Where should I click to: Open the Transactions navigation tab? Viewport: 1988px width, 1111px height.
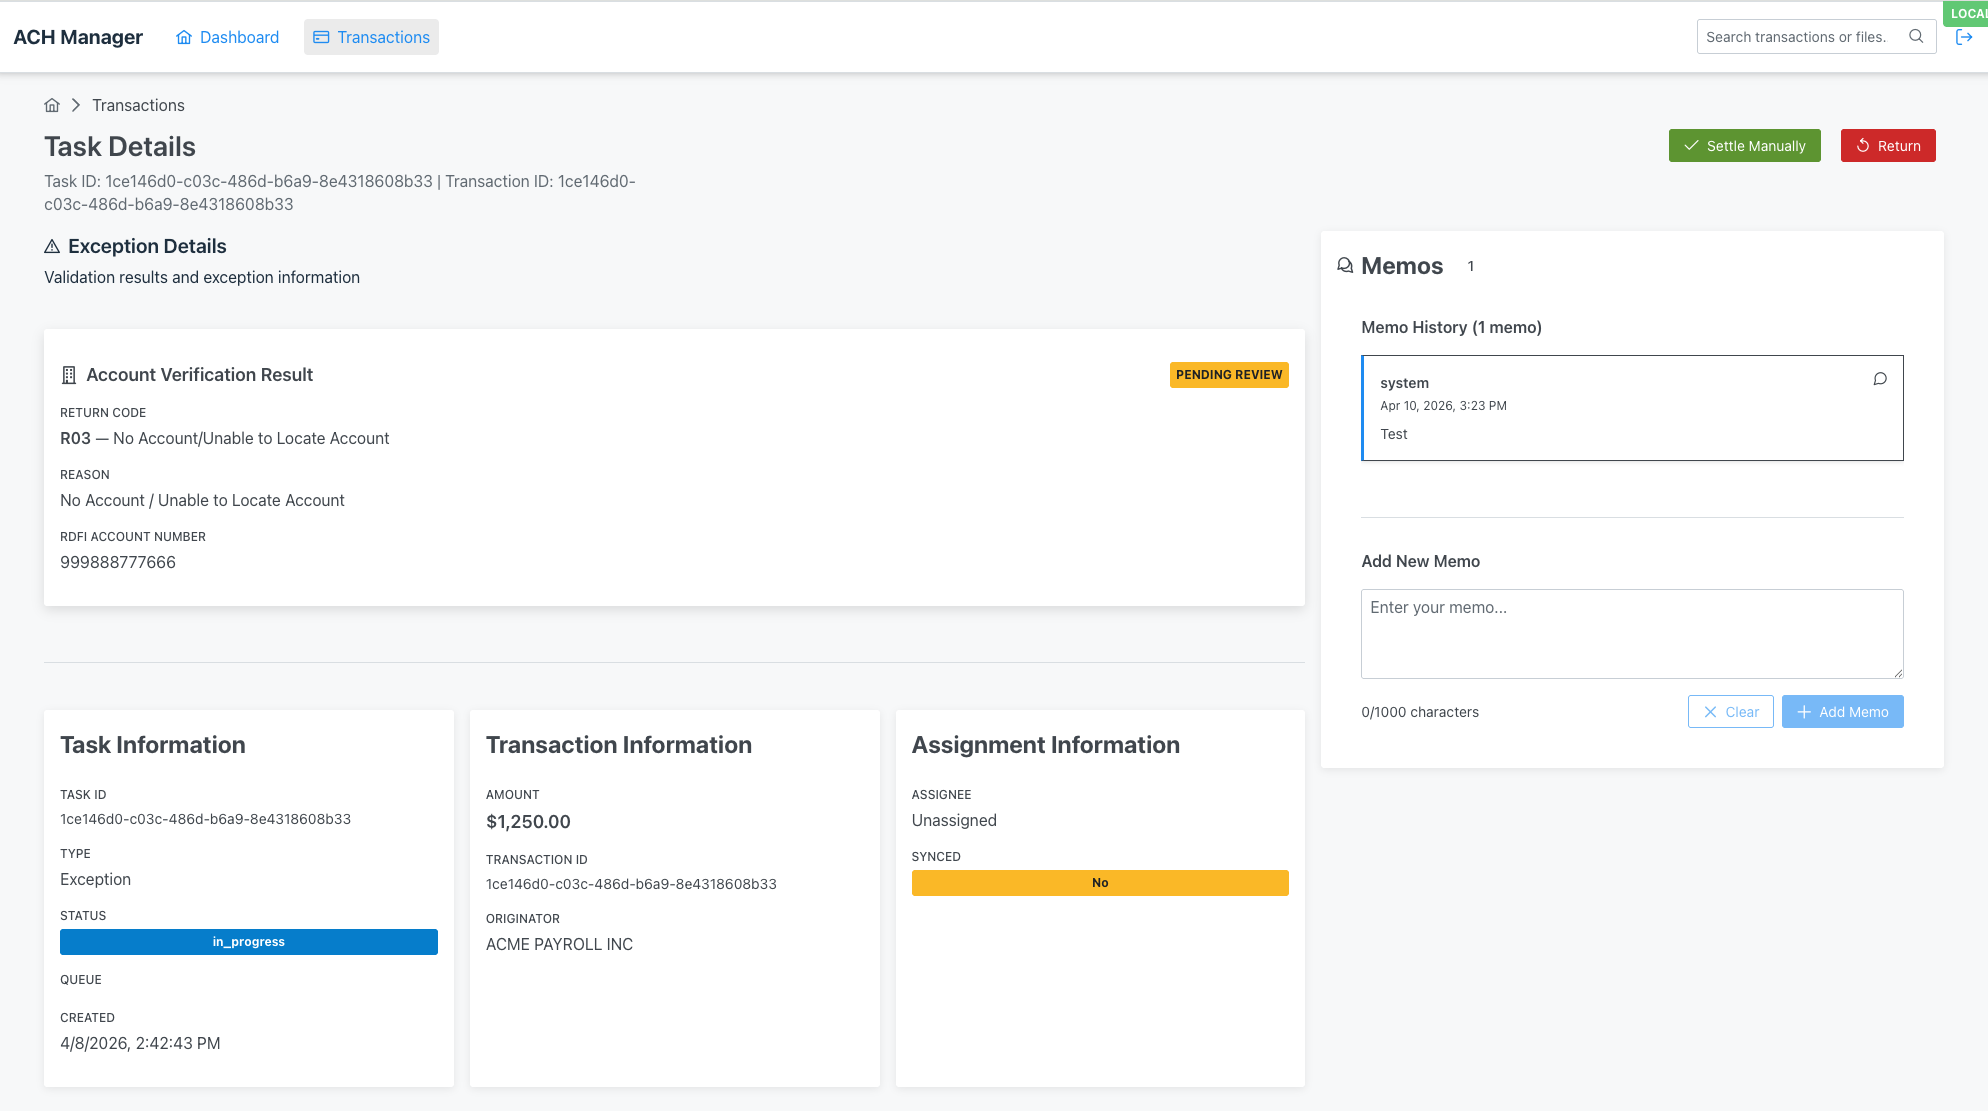click(x=383, y=36)
